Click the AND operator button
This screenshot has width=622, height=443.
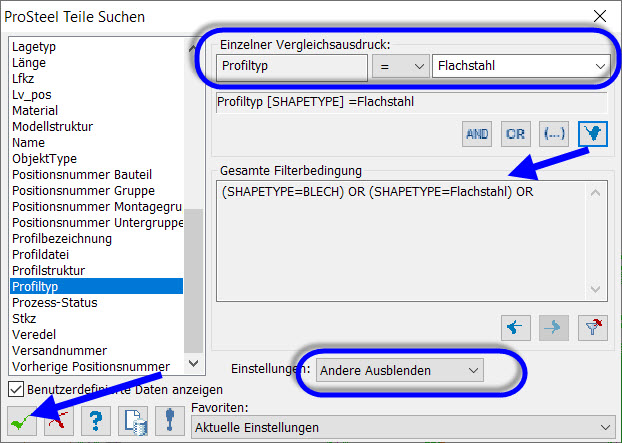click(x=477, y=134)
